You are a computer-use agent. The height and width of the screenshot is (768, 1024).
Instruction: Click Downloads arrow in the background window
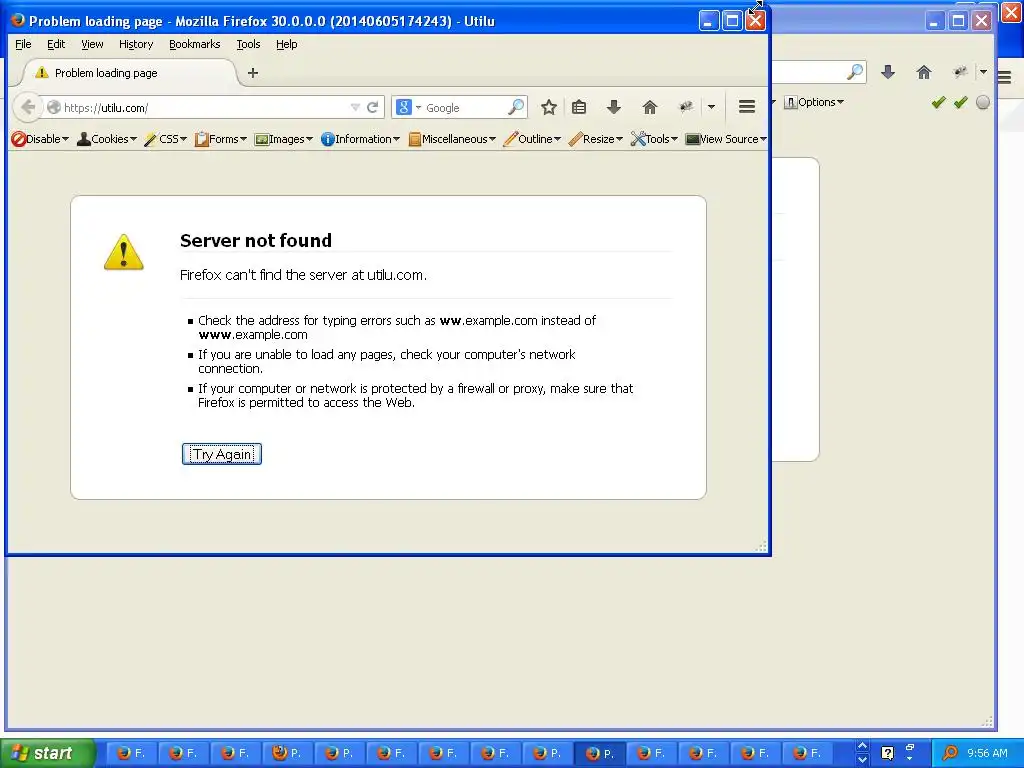pyautogui.click(x=888, y=72)
